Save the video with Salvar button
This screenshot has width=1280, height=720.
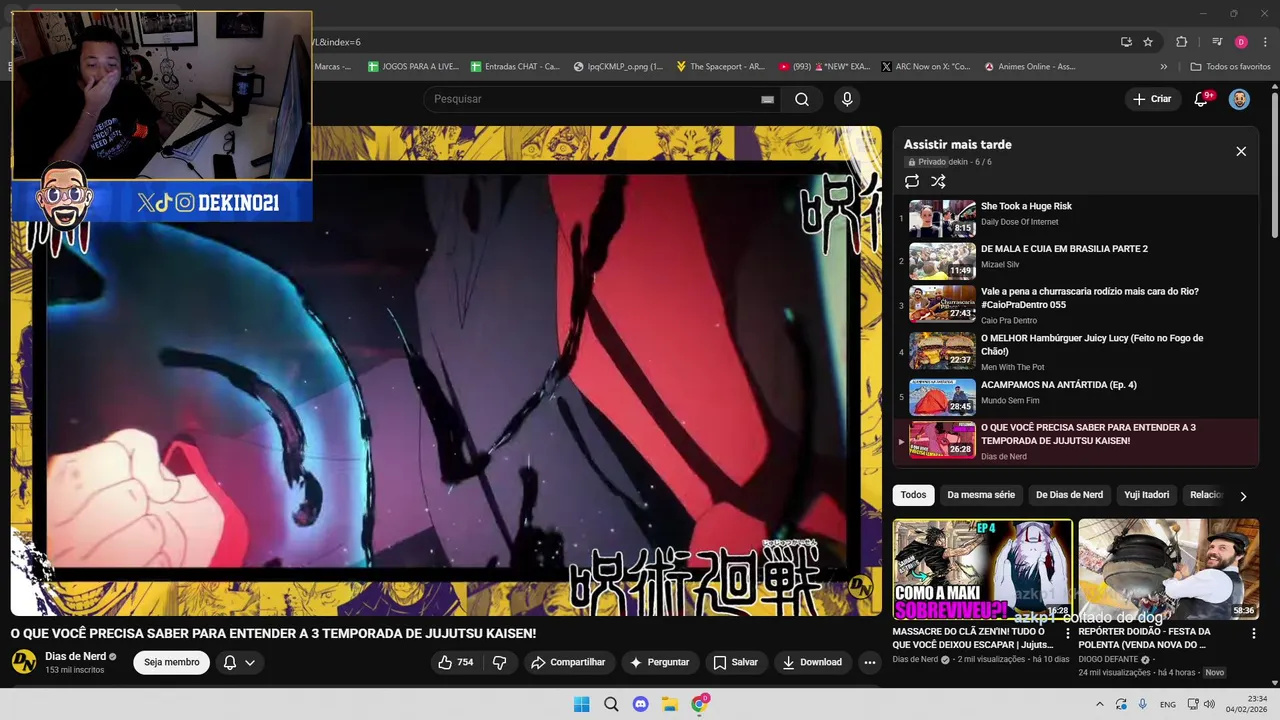pyautogui.click(x=735, y=662)
